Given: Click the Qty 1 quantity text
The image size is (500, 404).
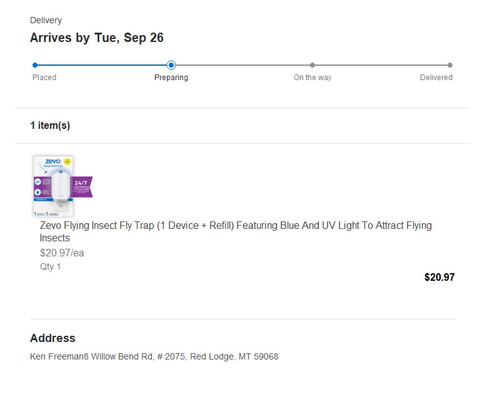Looking at the screenshot, I should 50,266.
